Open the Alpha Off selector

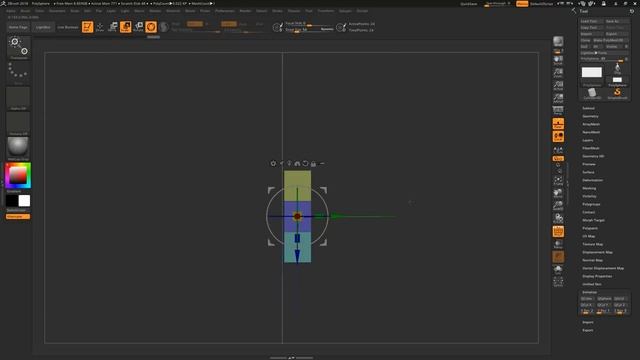18,98
